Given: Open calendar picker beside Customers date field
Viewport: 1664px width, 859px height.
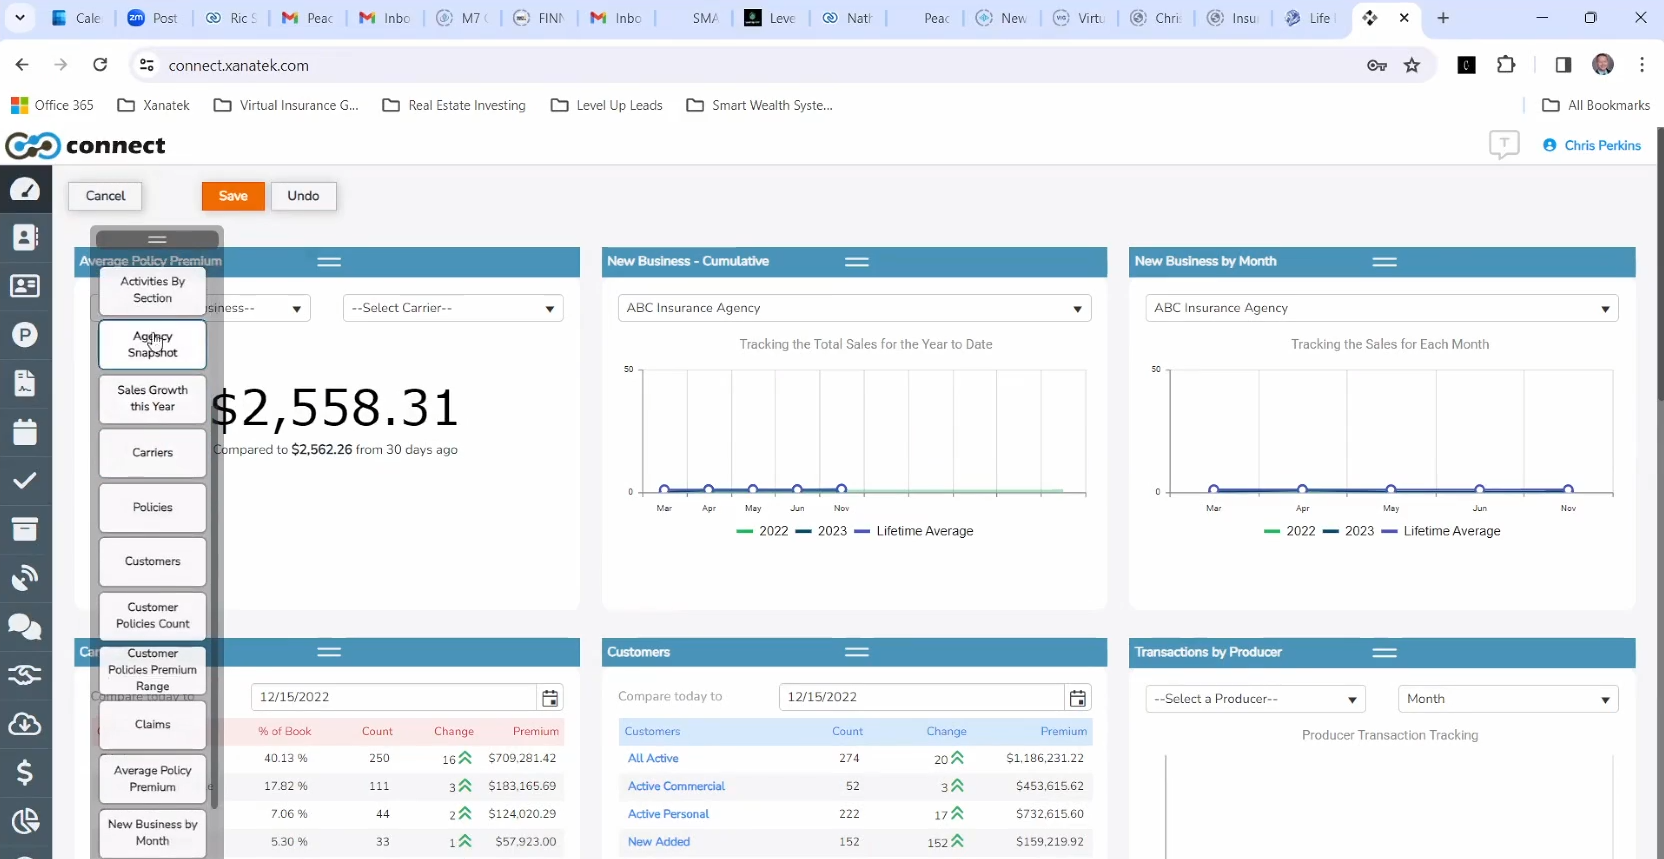Looking at the screenshot, I should click(x=1077, y=698).
